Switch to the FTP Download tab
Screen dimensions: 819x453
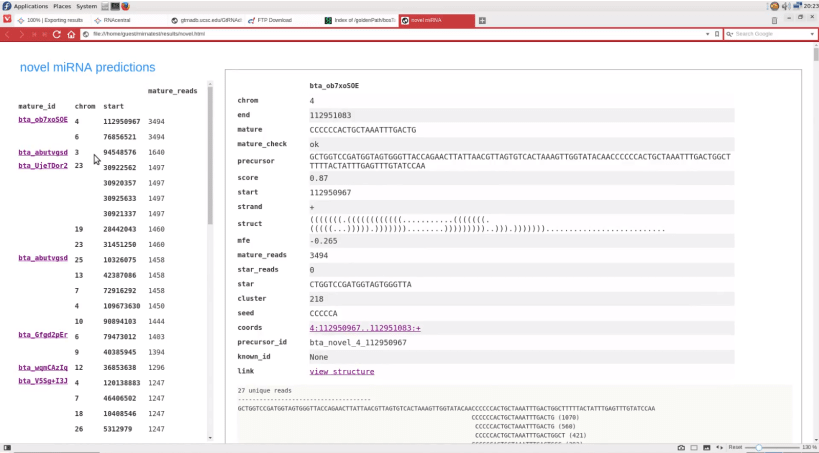click(283, 20)
